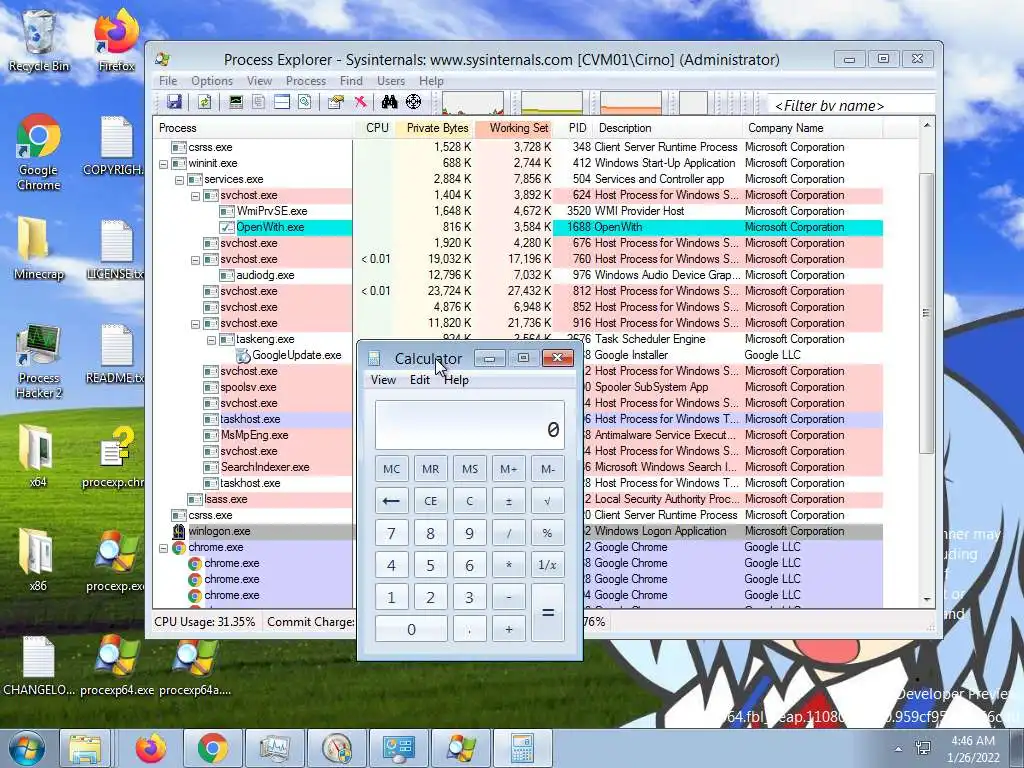Click the network icon in the system tray
Viewport: 1024px width, 768px height.
tap(923, 748)
